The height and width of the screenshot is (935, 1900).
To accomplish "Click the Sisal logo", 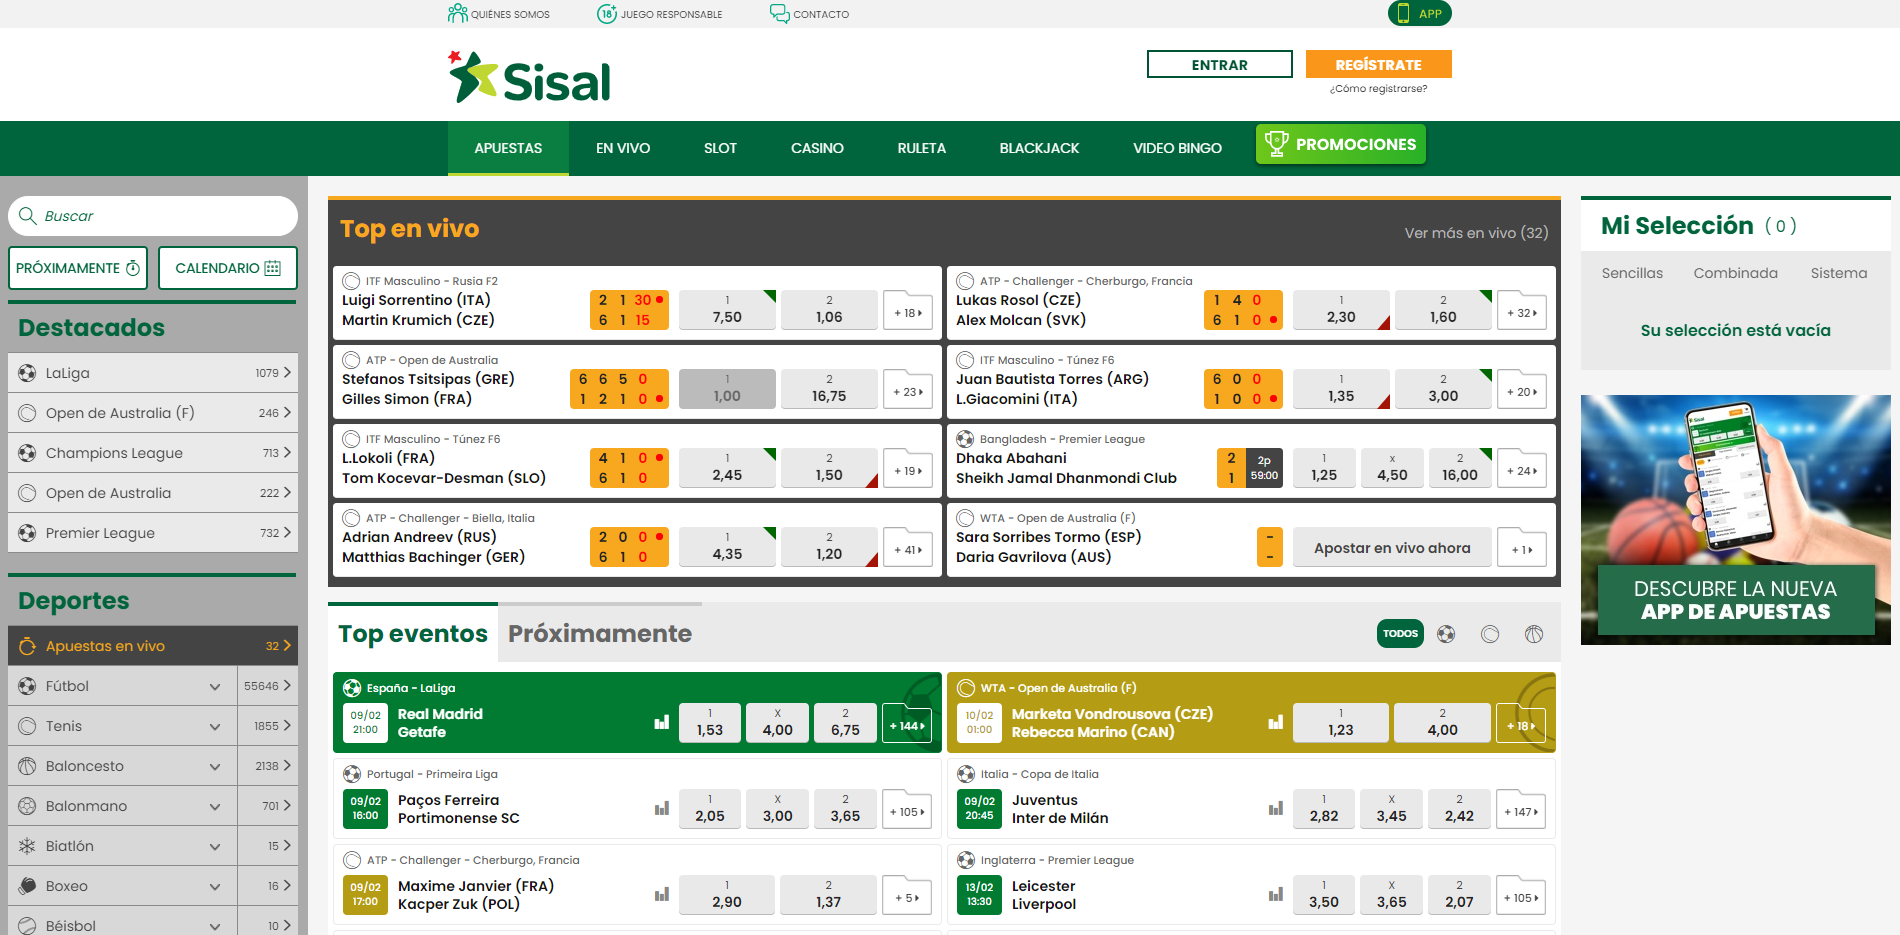I will (x=529, y=77).
